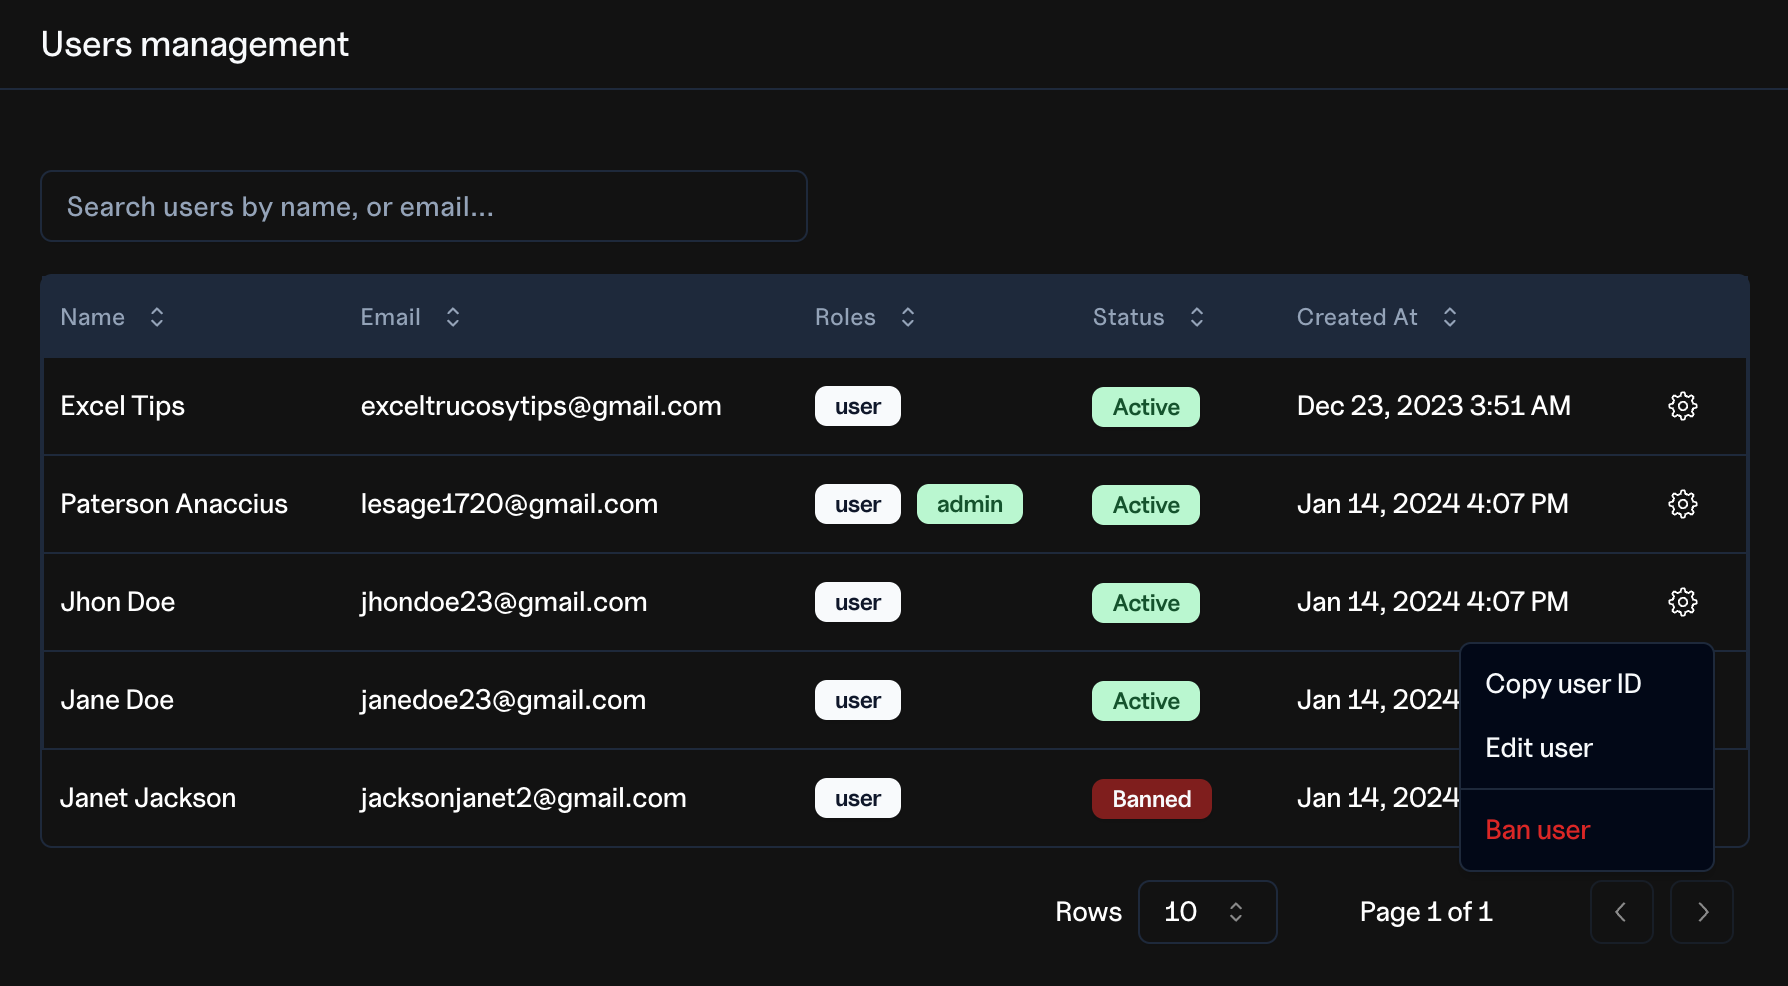Click the Active status badge for Jane Doe
The image size is (1788, 986).
[x=1146, y=701]
